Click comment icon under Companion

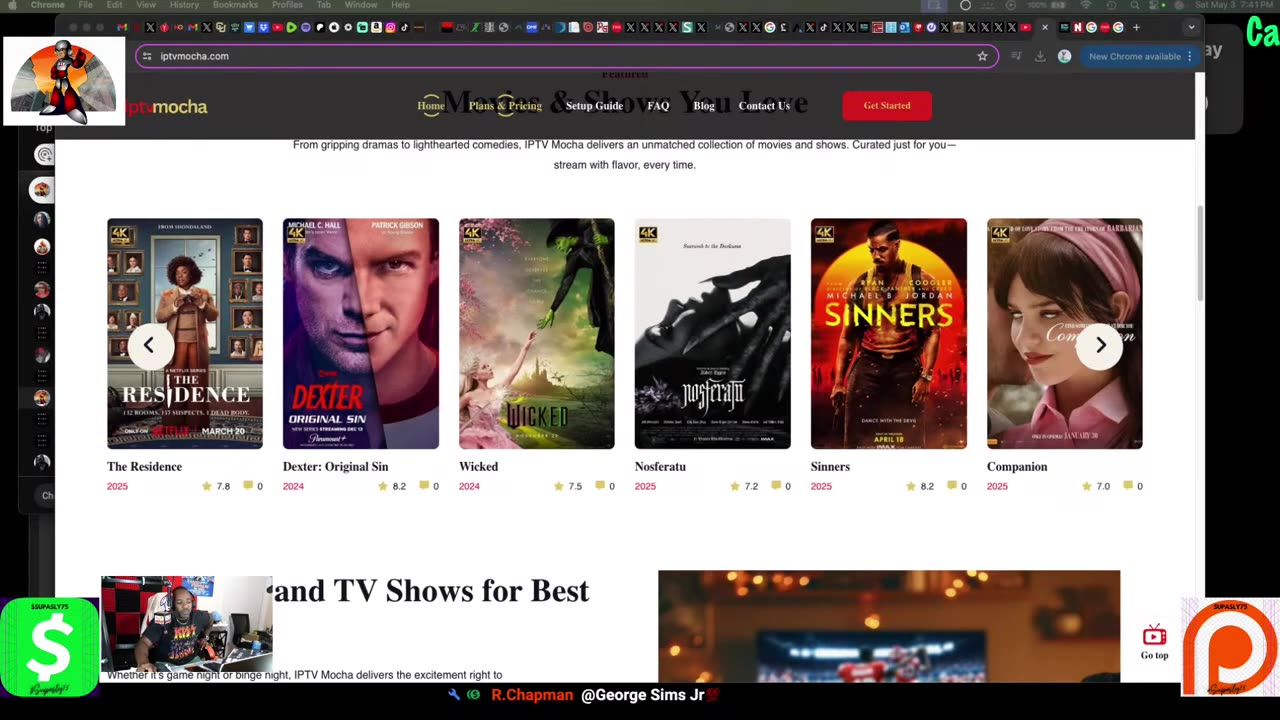click(x=1128, y=486)
